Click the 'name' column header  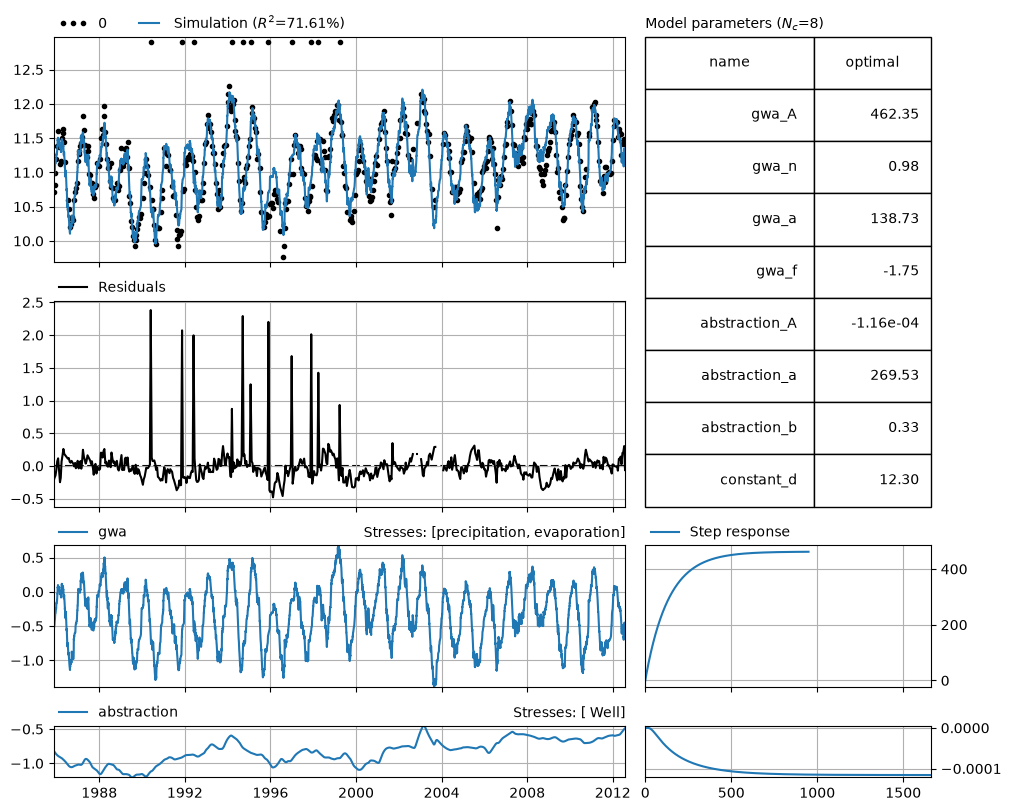pyautogui.click(x=729, y=63)
